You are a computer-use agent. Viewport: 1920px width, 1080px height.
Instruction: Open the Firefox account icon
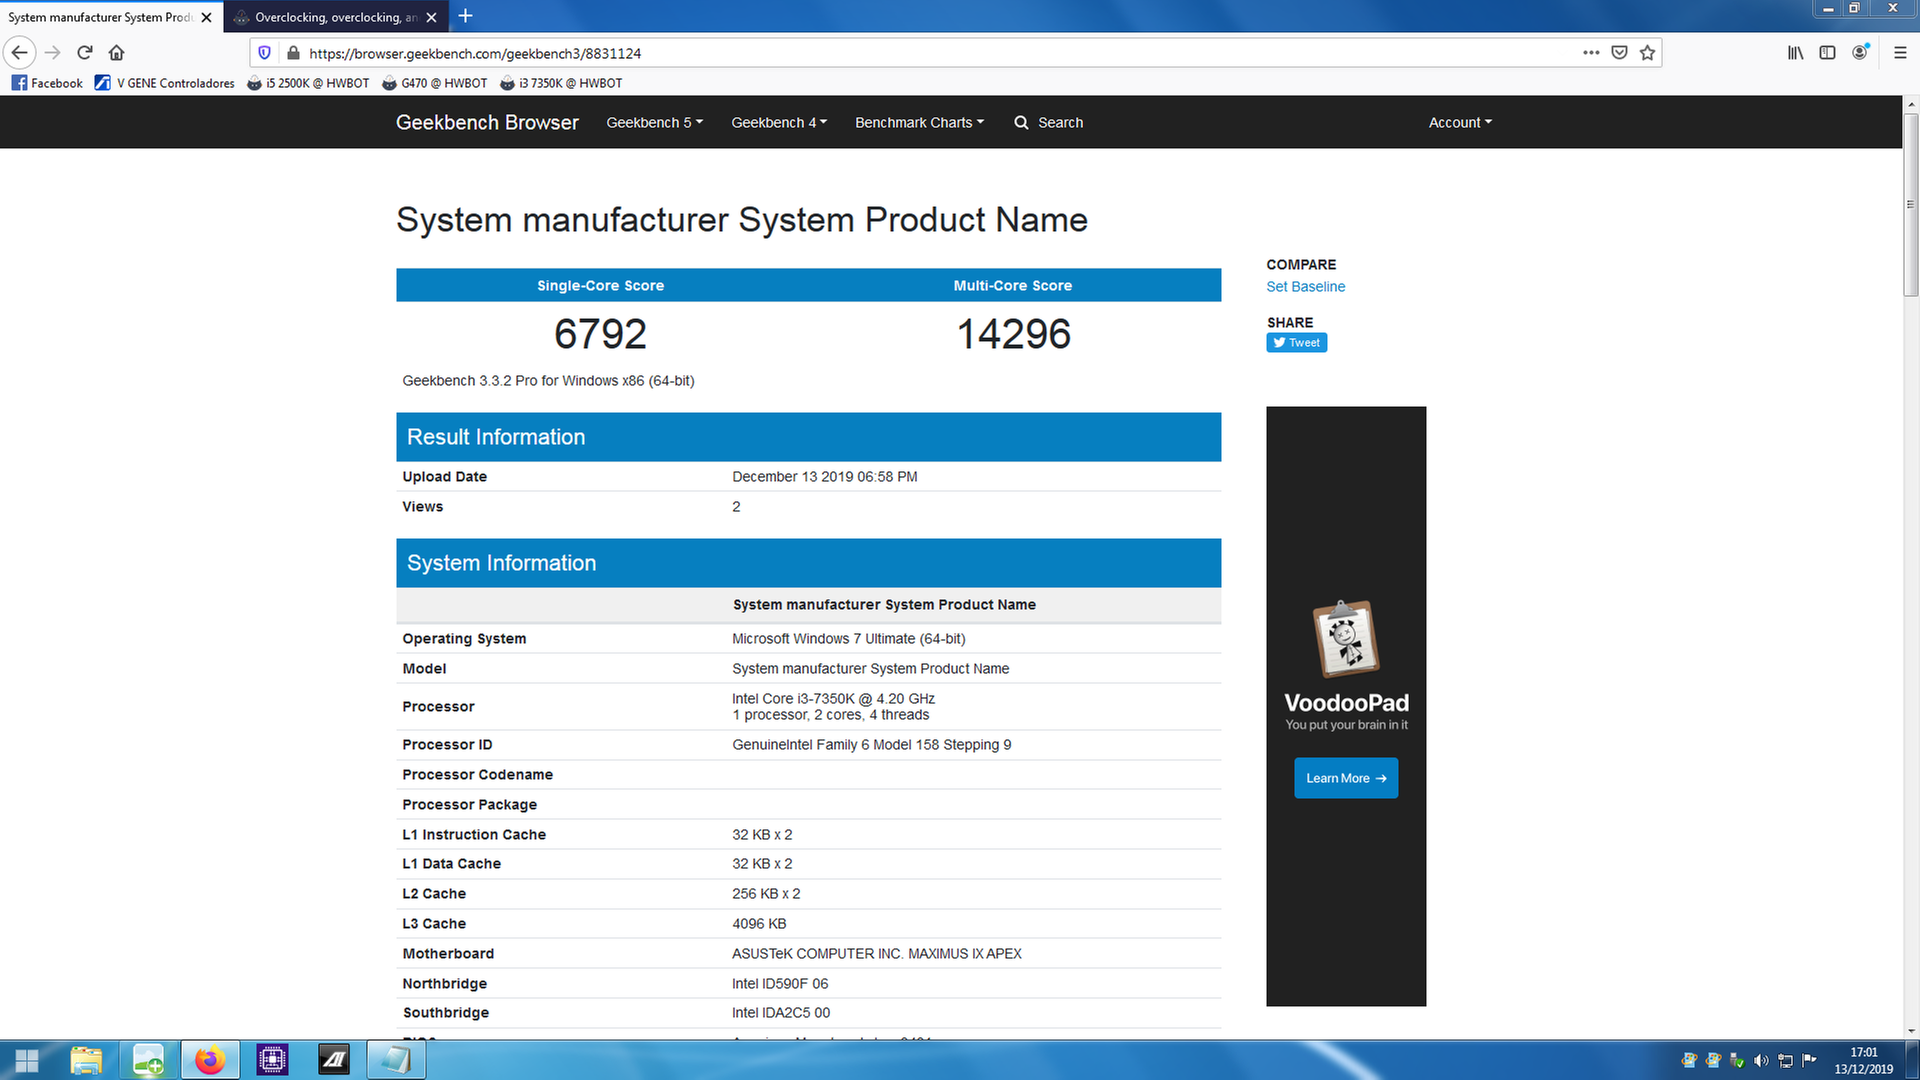coord(1860,53)
